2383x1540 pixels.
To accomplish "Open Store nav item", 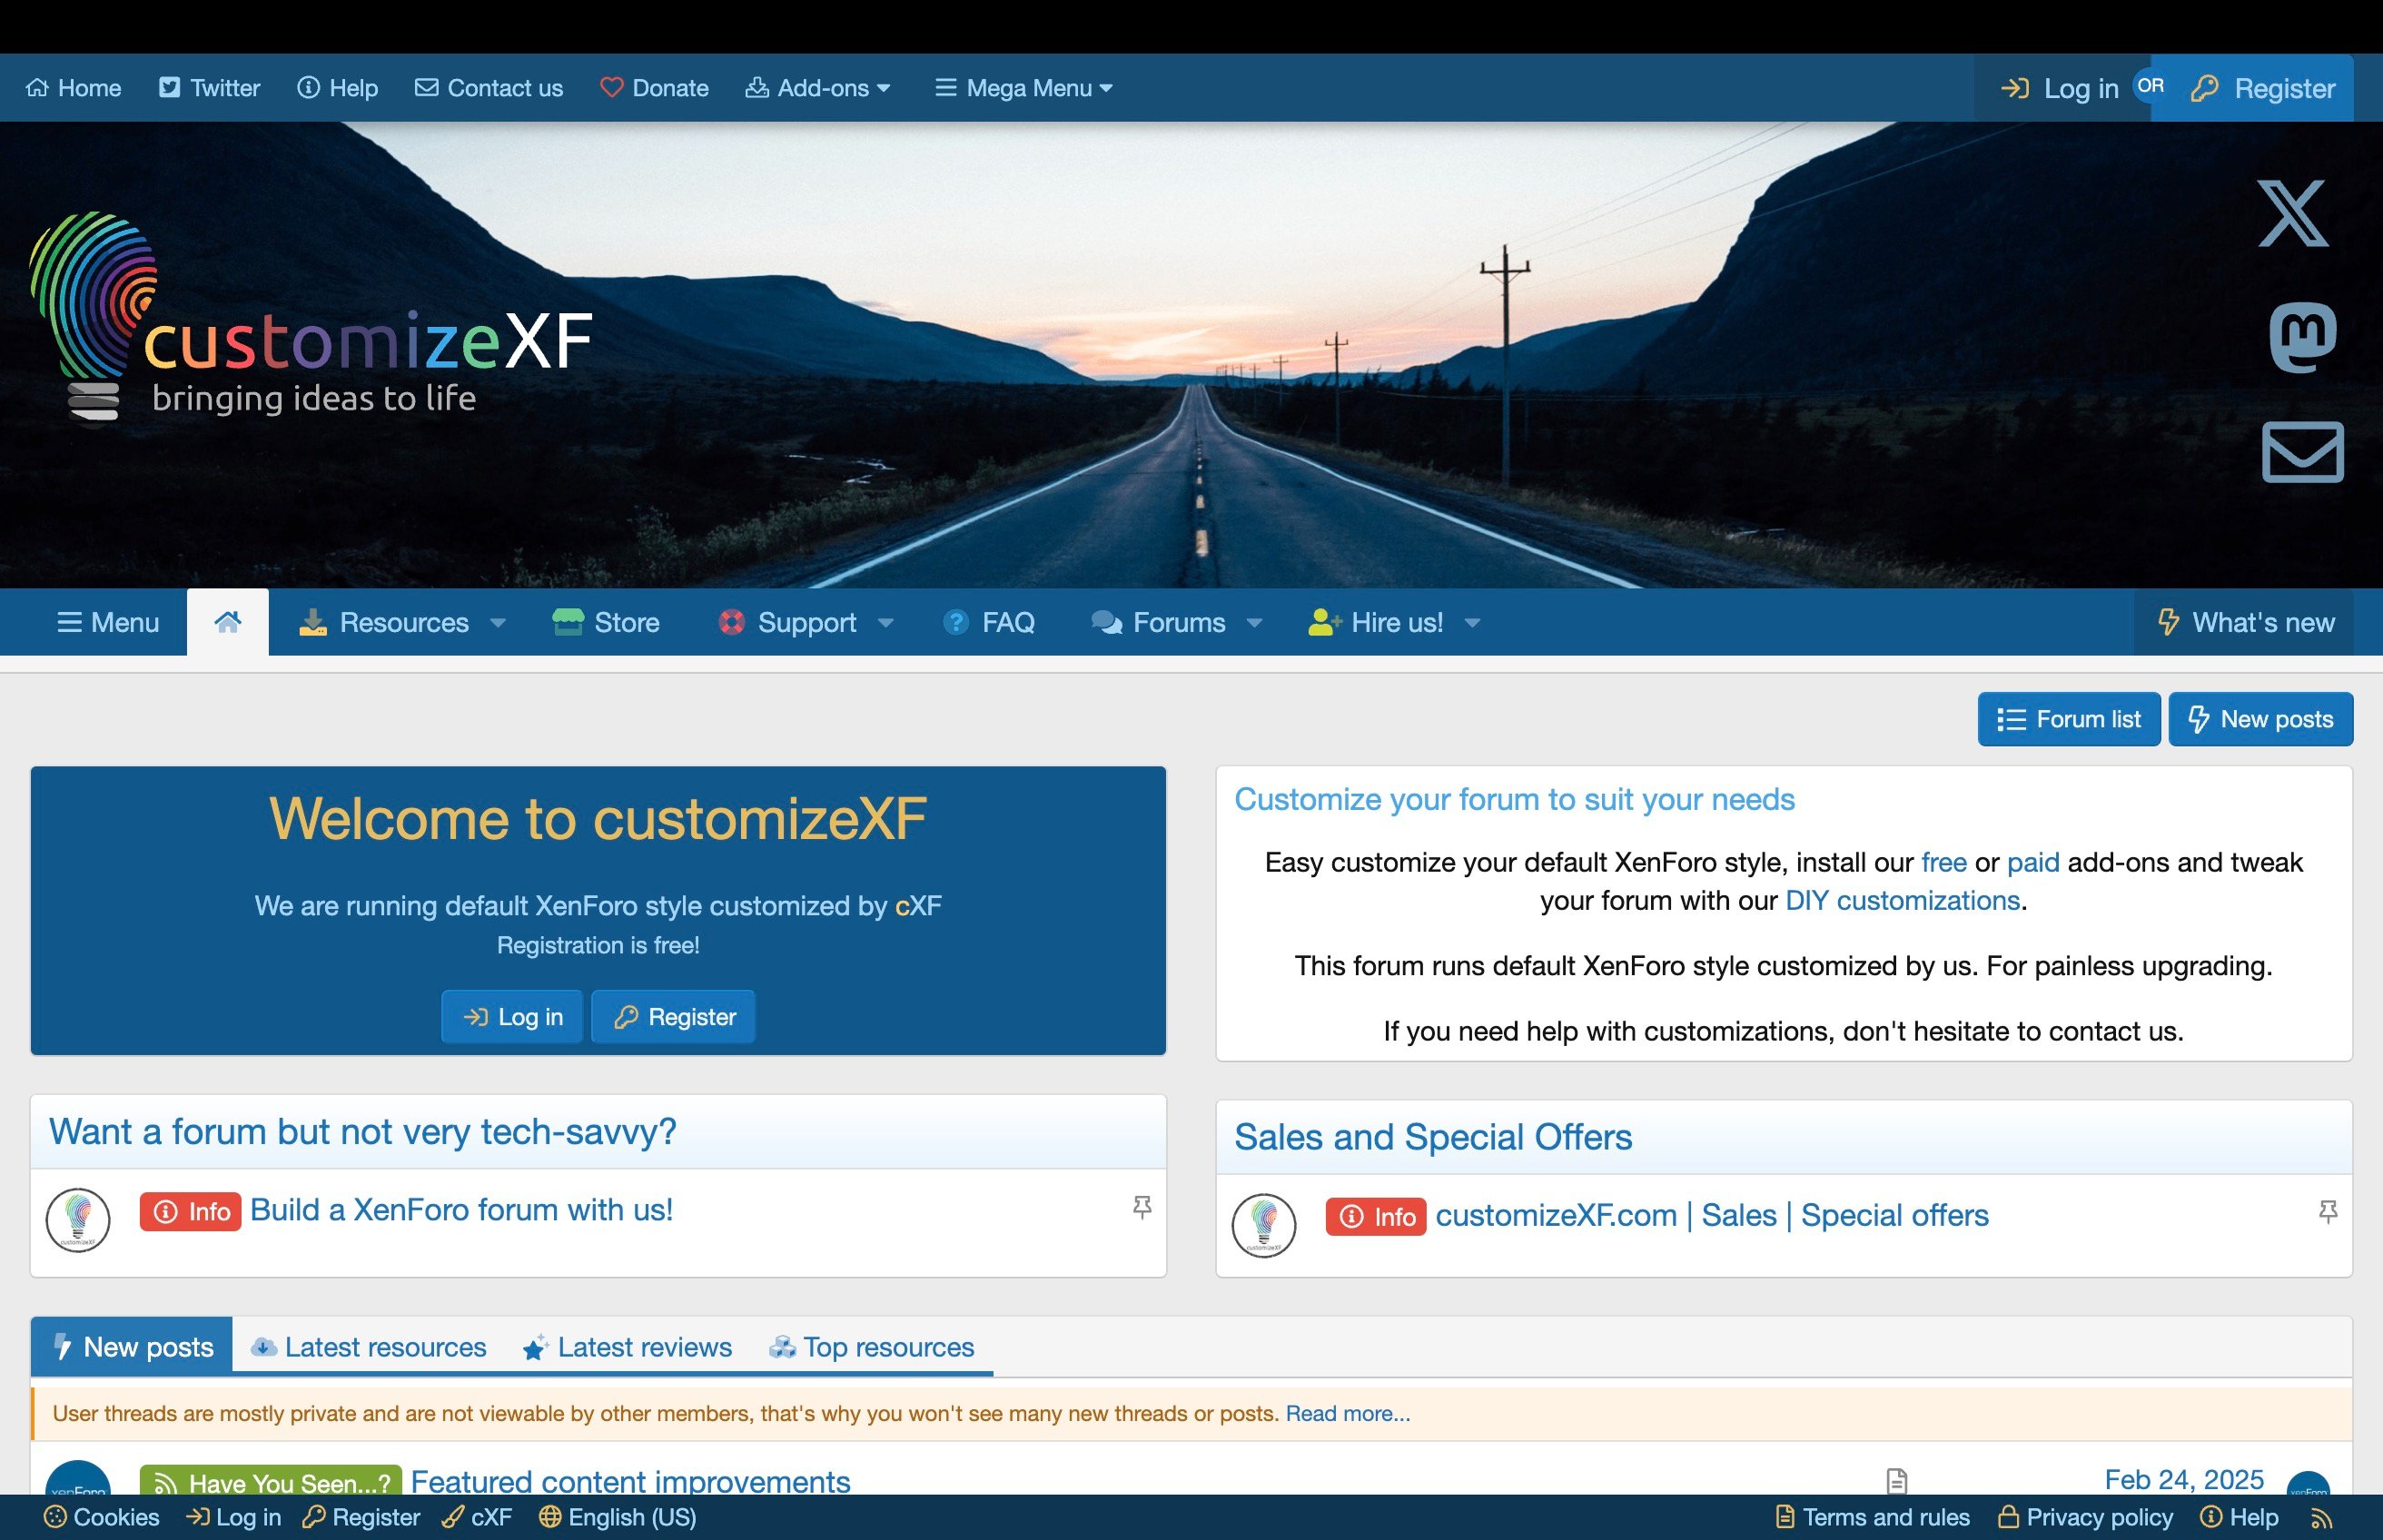I will click(x=606, y=622).
